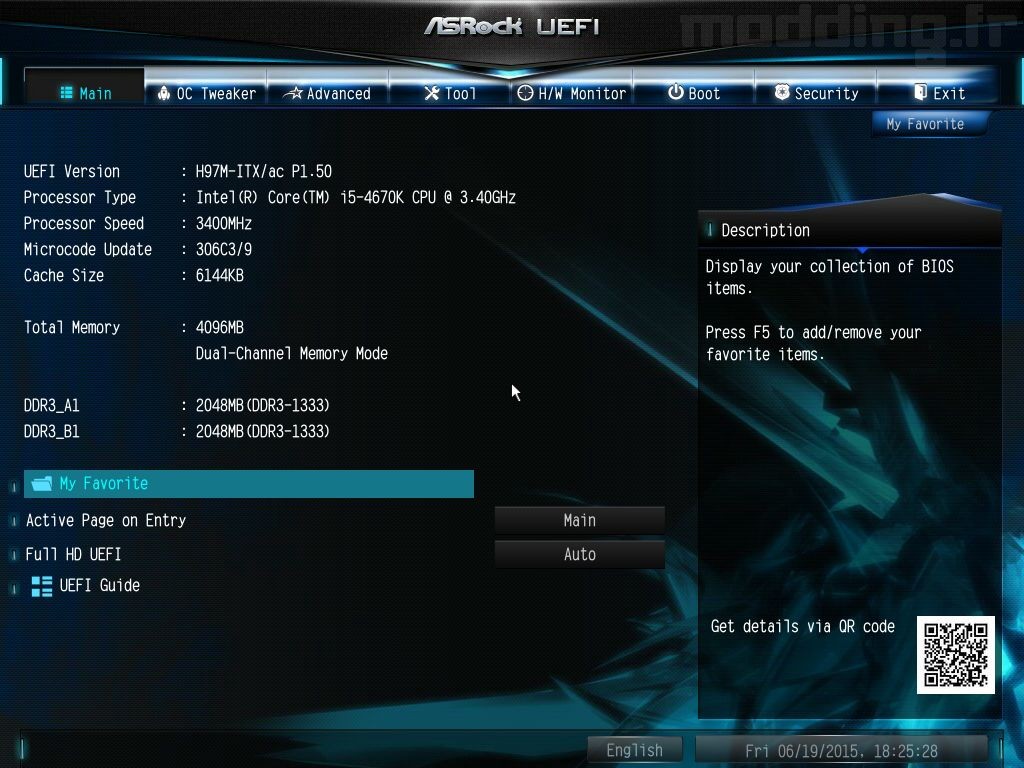Click the date and time display
Screen dimensions: 1024x768
841,750
